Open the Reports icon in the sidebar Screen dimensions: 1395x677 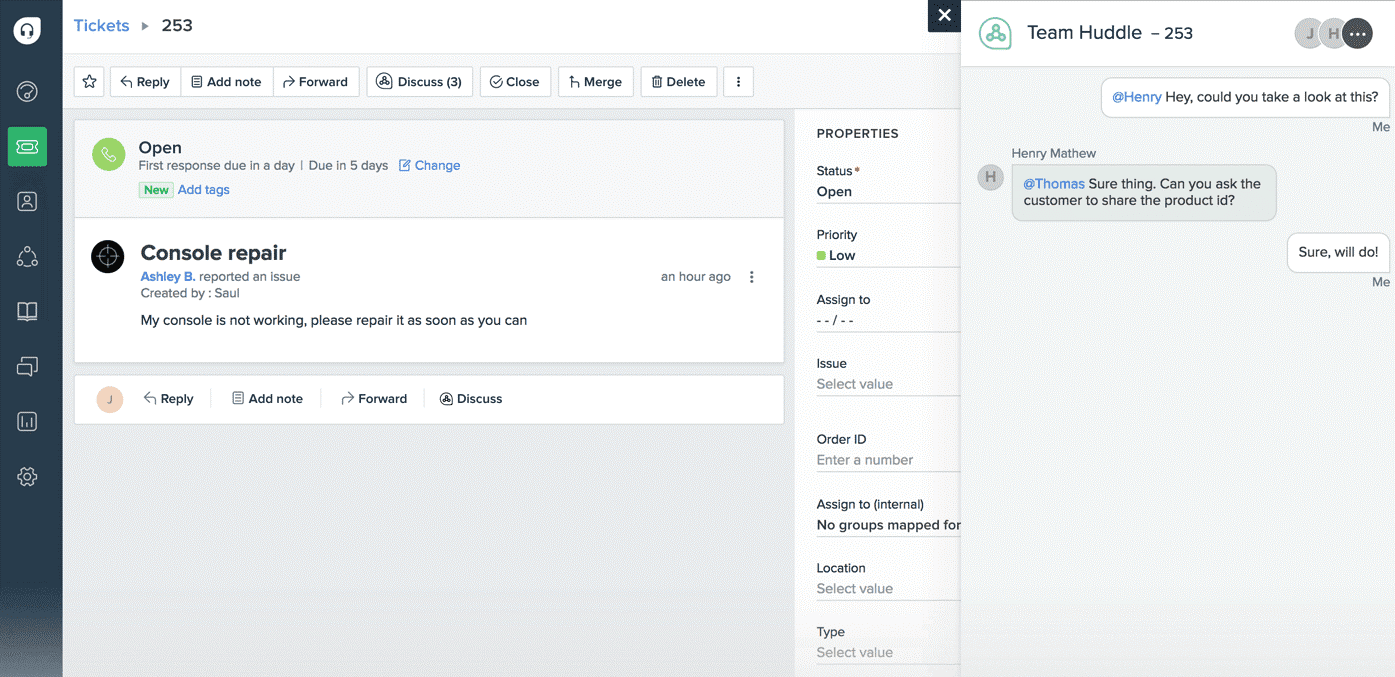click(27, 421)
